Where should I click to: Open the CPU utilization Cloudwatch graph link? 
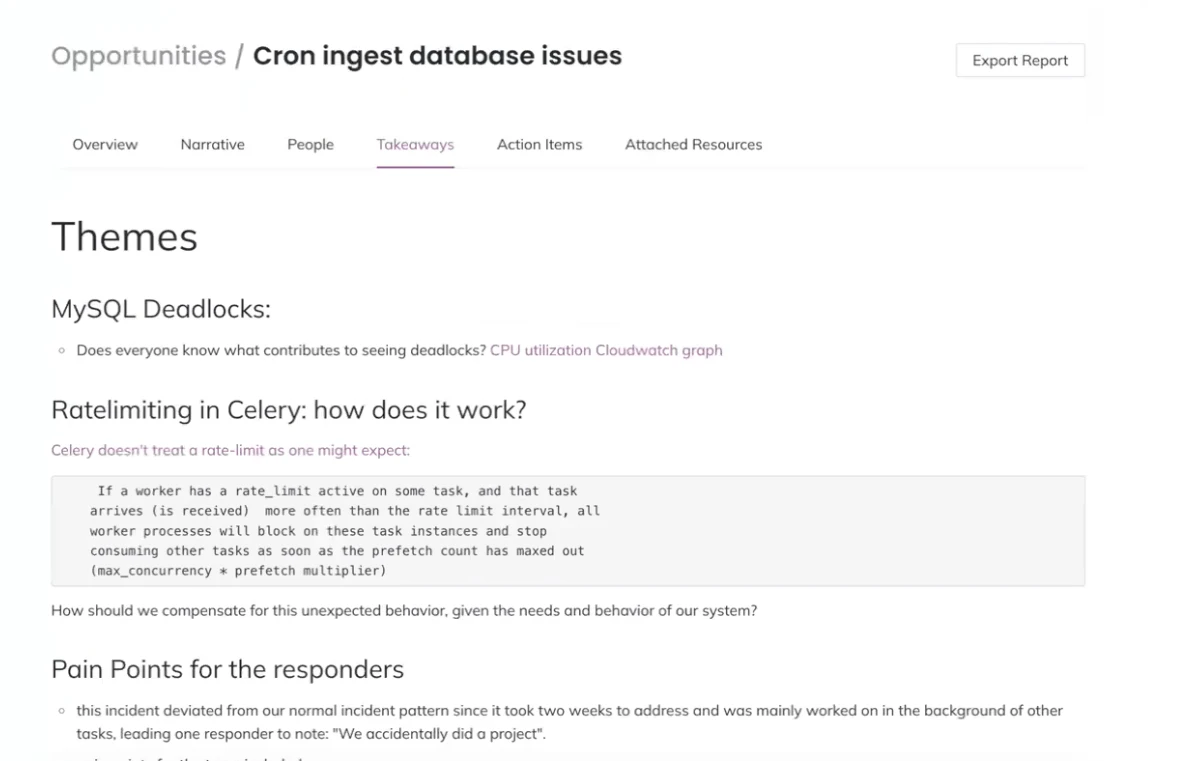click(606, 350)
